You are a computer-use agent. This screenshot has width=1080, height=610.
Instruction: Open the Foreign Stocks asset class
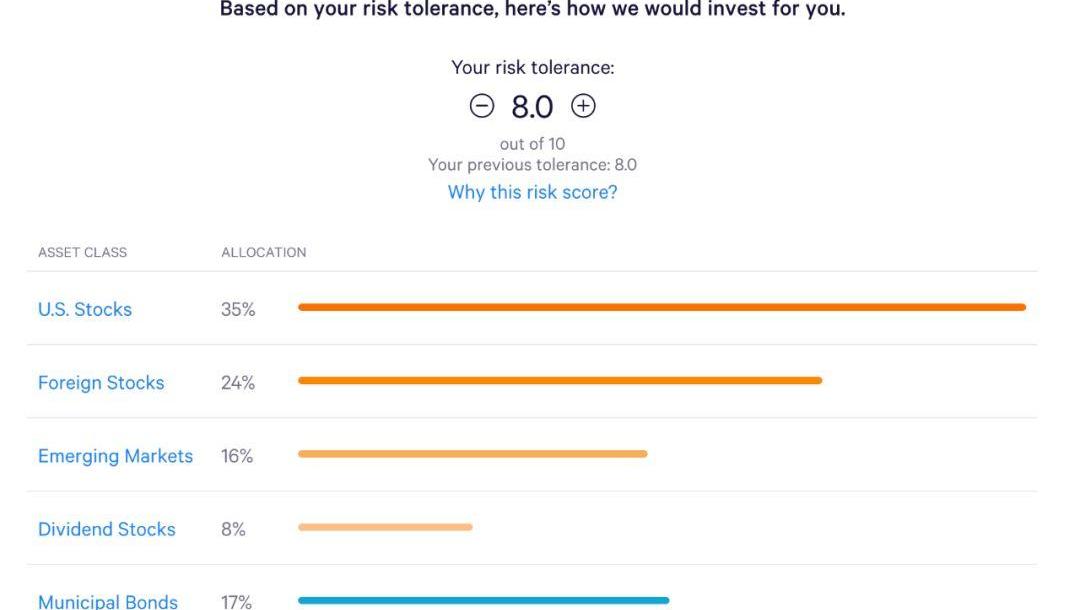[x=101, y=382]
